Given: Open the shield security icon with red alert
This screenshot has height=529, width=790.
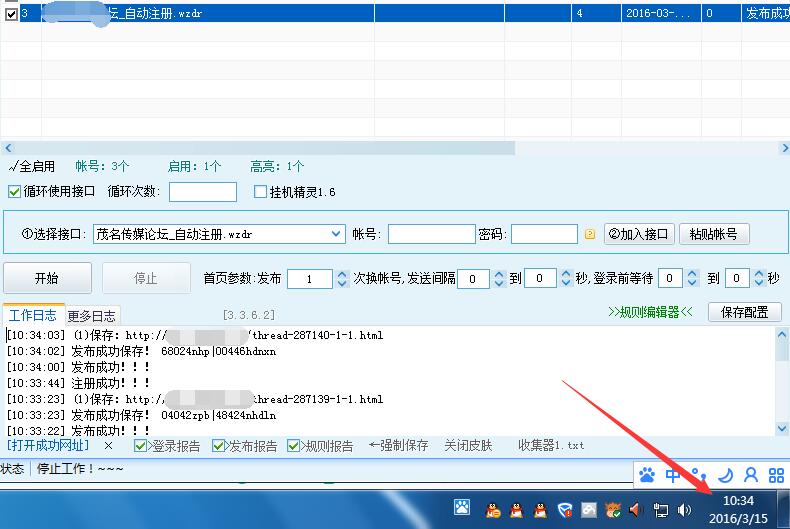Looking at the screenshot, I should [565, 510].
